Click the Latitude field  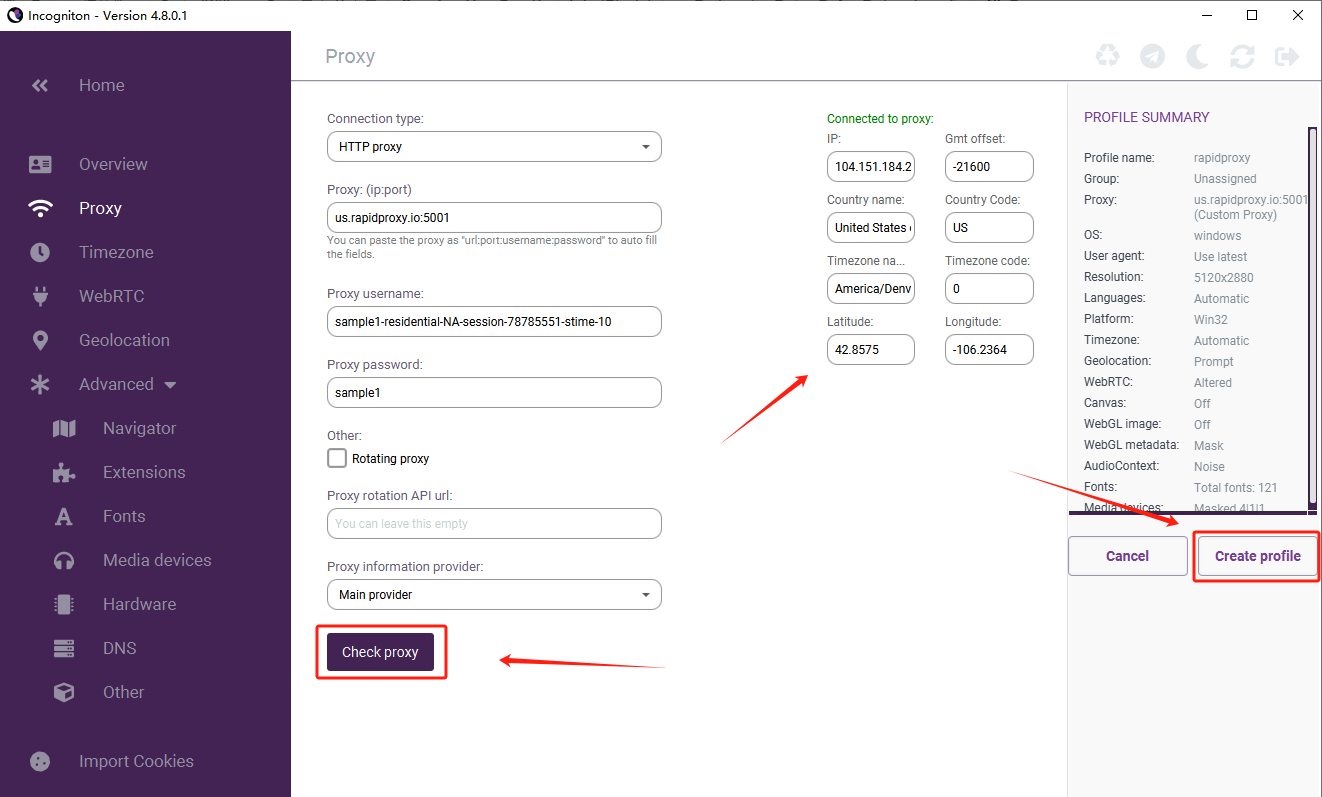tap(871, 349)
